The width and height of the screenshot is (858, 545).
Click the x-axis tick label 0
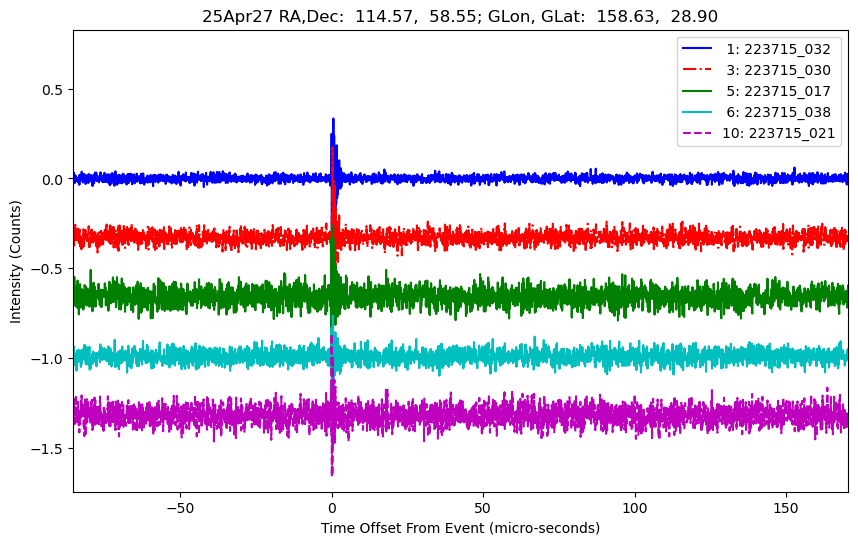pyautogui.click(x=332, y=508)
